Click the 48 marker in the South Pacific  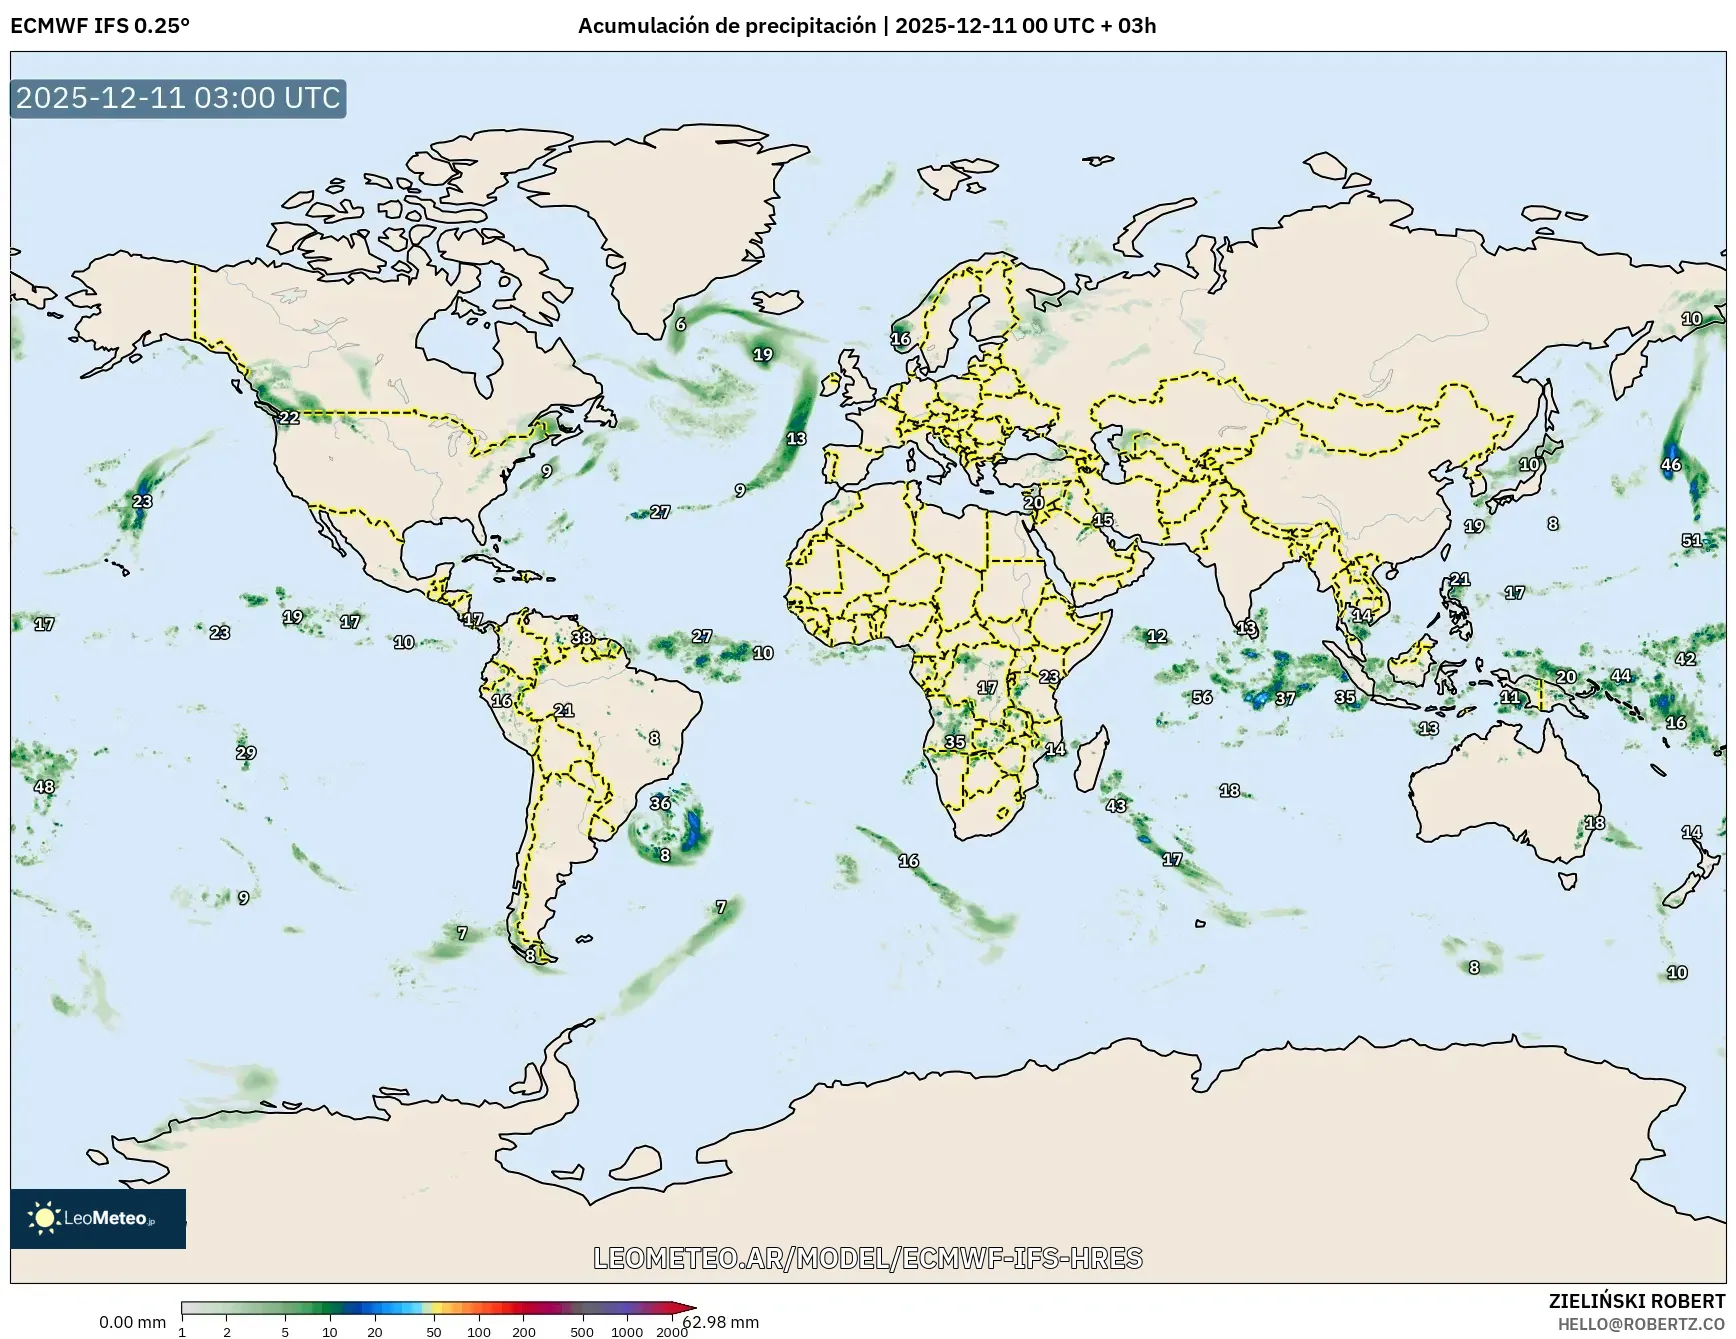click(x=46, y=787)
